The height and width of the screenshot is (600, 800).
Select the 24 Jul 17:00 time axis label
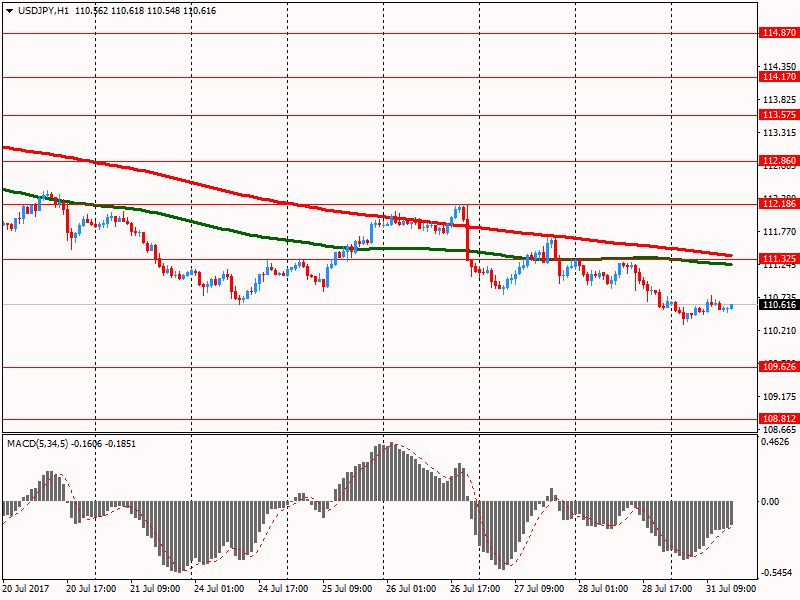pos(283,589)
